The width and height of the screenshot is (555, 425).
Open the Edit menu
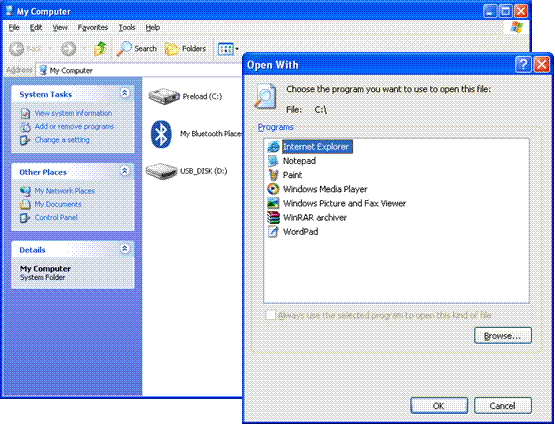coord(36,28)
